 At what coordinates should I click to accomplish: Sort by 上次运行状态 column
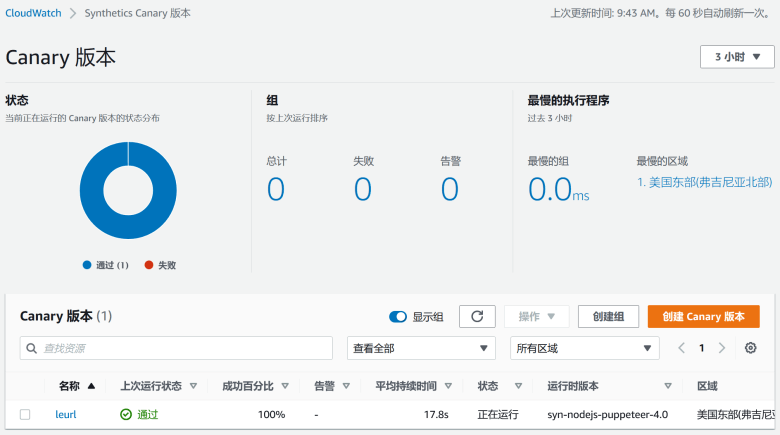tap(193, 386)
